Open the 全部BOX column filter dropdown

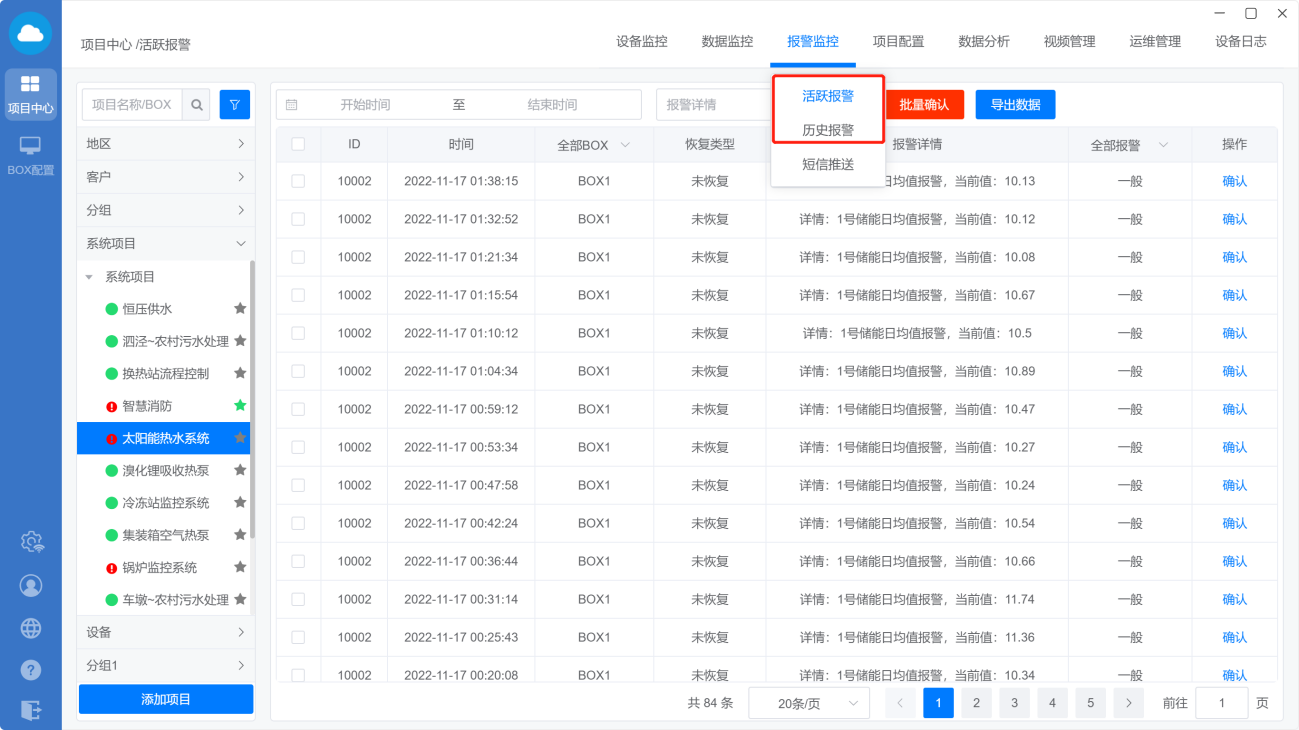[594, 145]
